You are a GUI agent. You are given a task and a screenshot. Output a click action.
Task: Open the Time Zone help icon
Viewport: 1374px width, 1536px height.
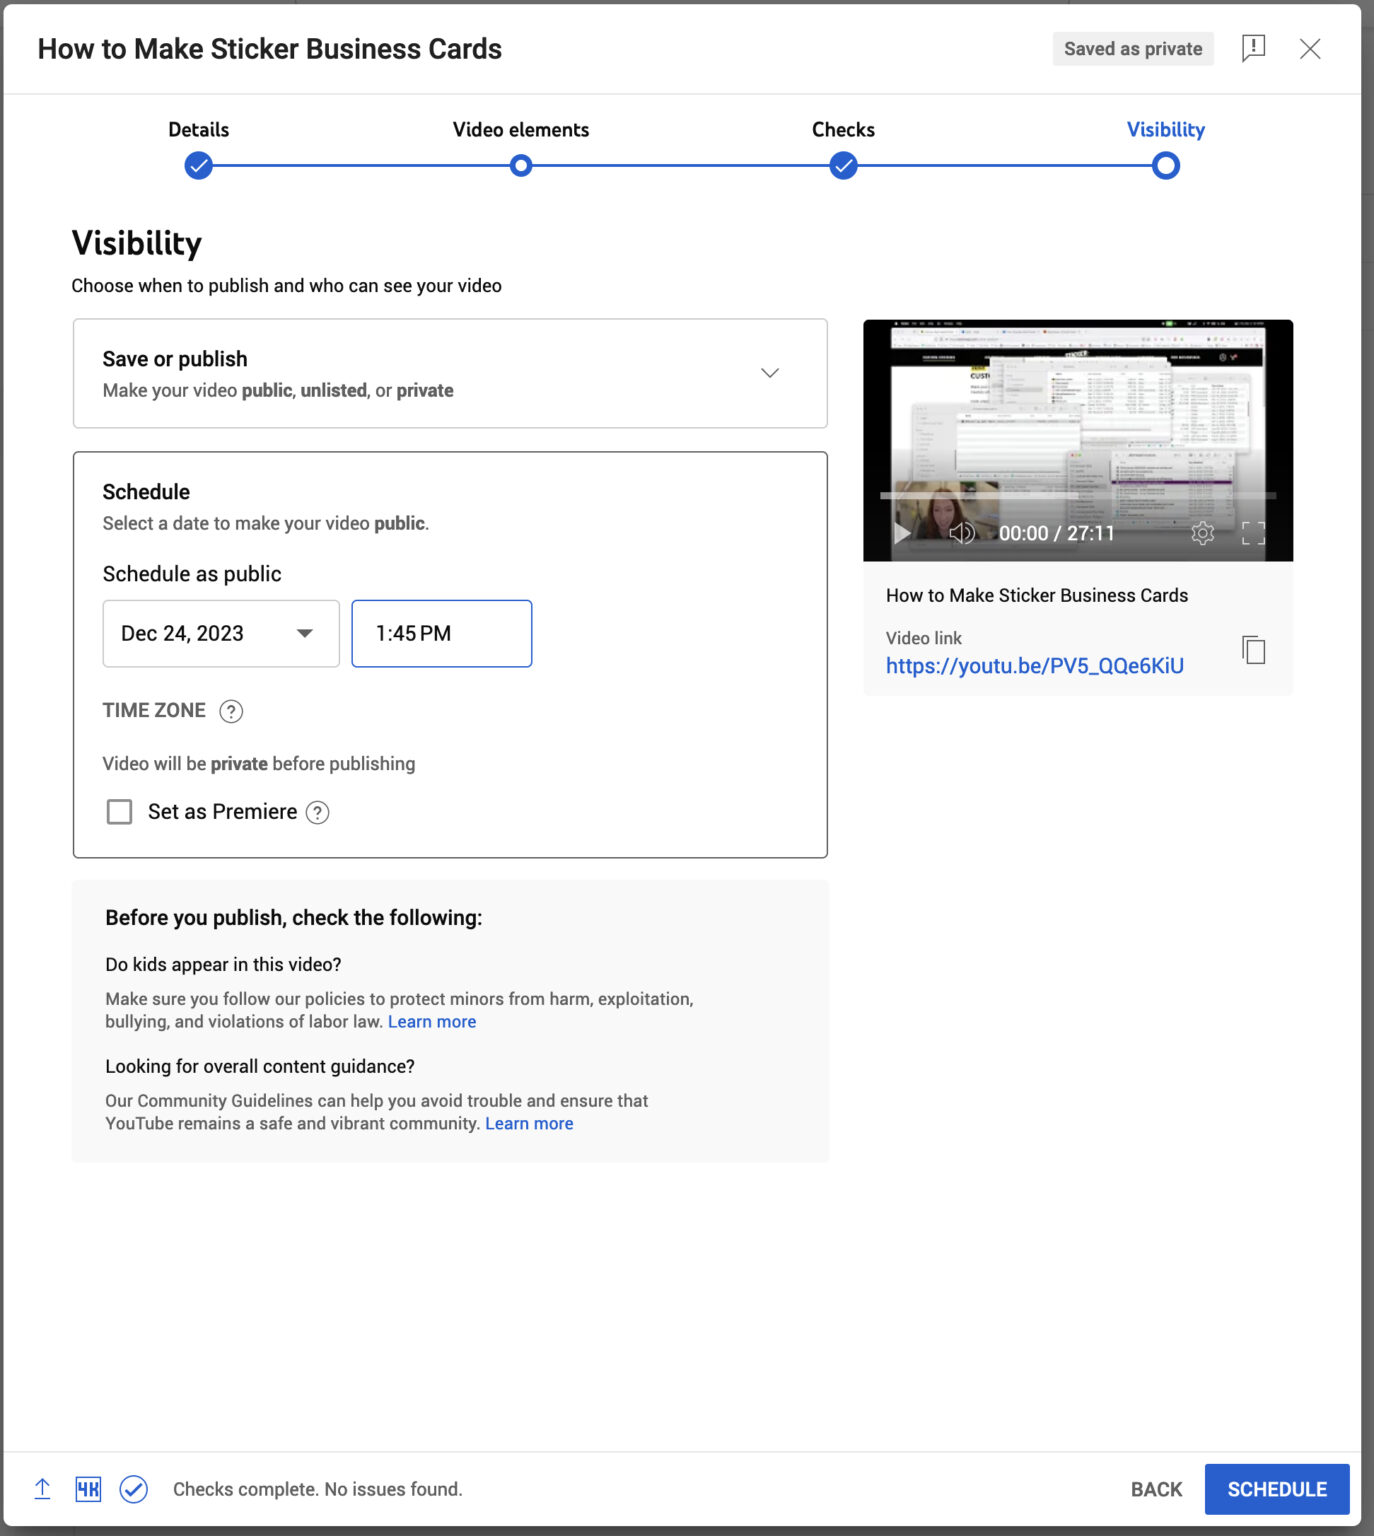[x=231, y=711]
